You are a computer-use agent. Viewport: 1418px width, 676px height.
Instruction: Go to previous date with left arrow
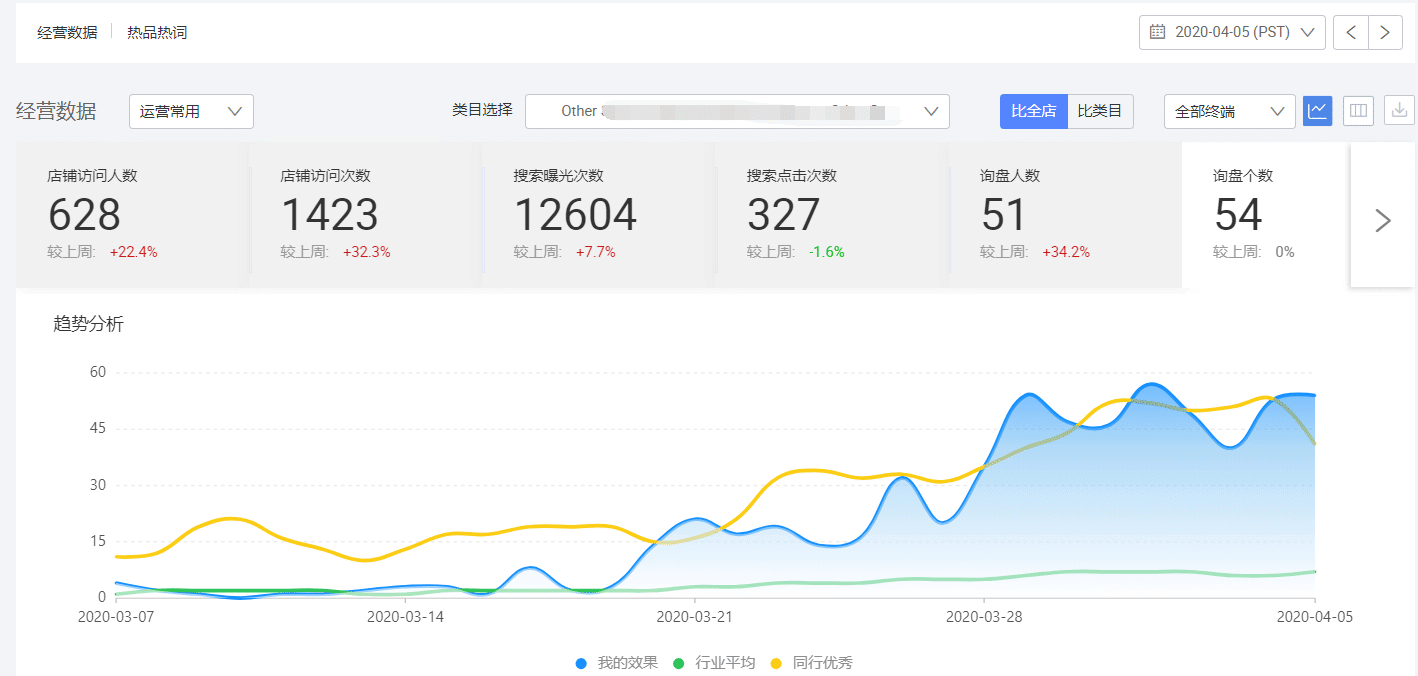[x=1351, y=32]
